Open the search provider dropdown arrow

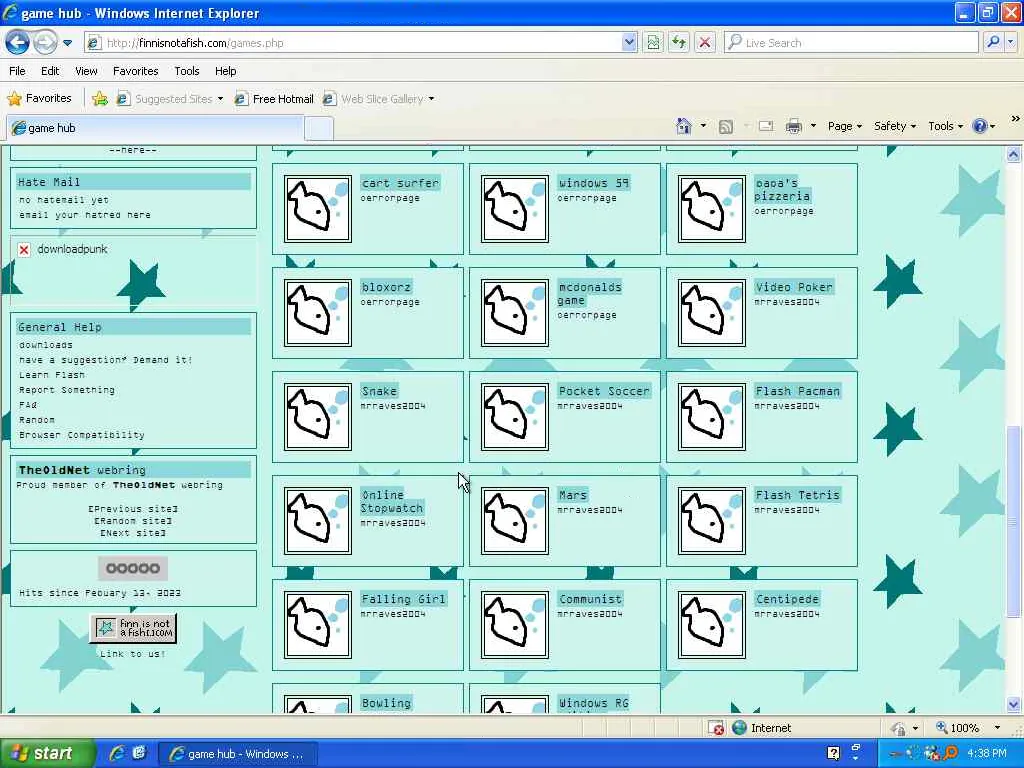click(1011, 43)
